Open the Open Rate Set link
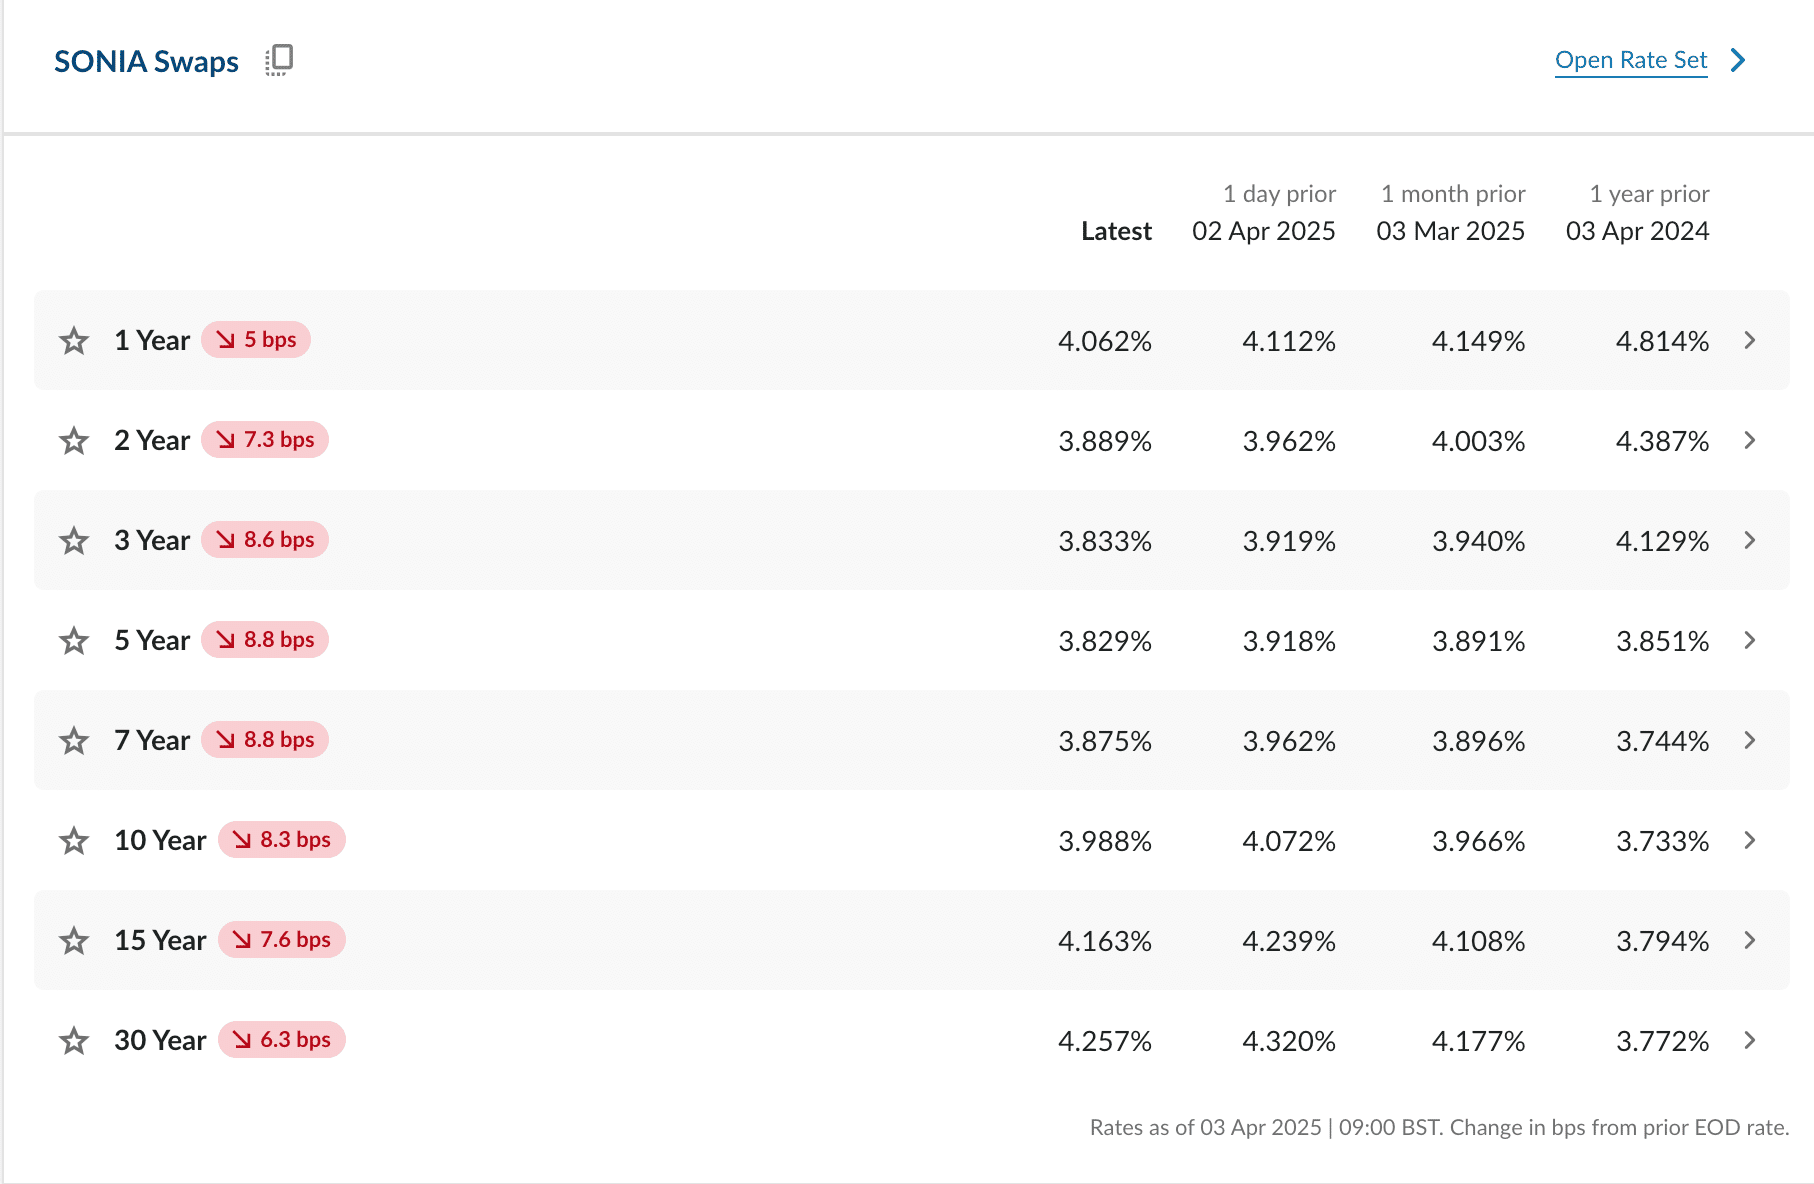Image resolution: width=1814 pixels, height=1184 pixels. tap(1631, 60)
